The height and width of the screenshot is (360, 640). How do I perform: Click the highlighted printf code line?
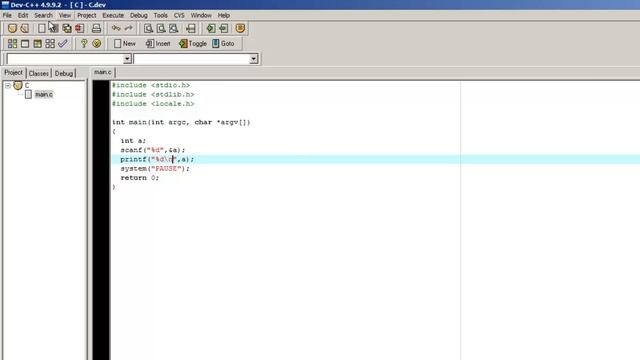pos(157,159)
